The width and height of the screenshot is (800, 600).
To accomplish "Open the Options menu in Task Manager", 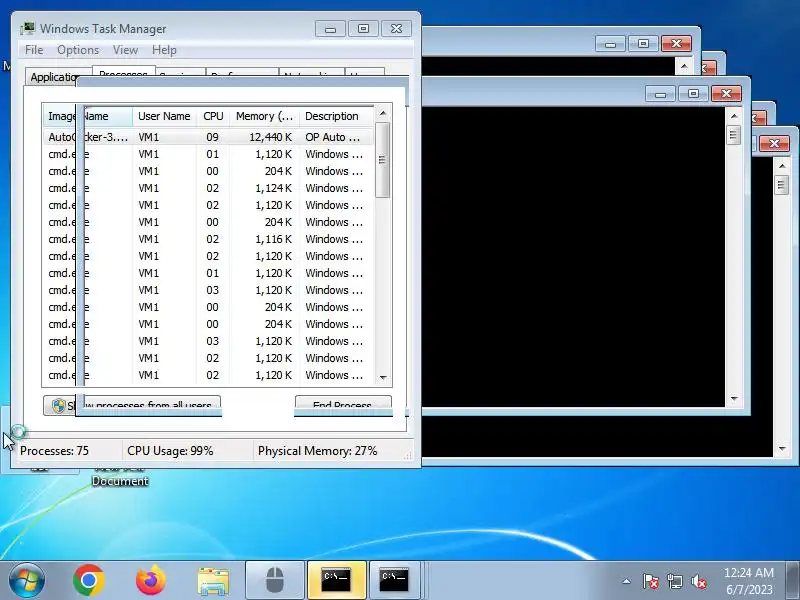I will pyautogui.click(x=78, y=50).
